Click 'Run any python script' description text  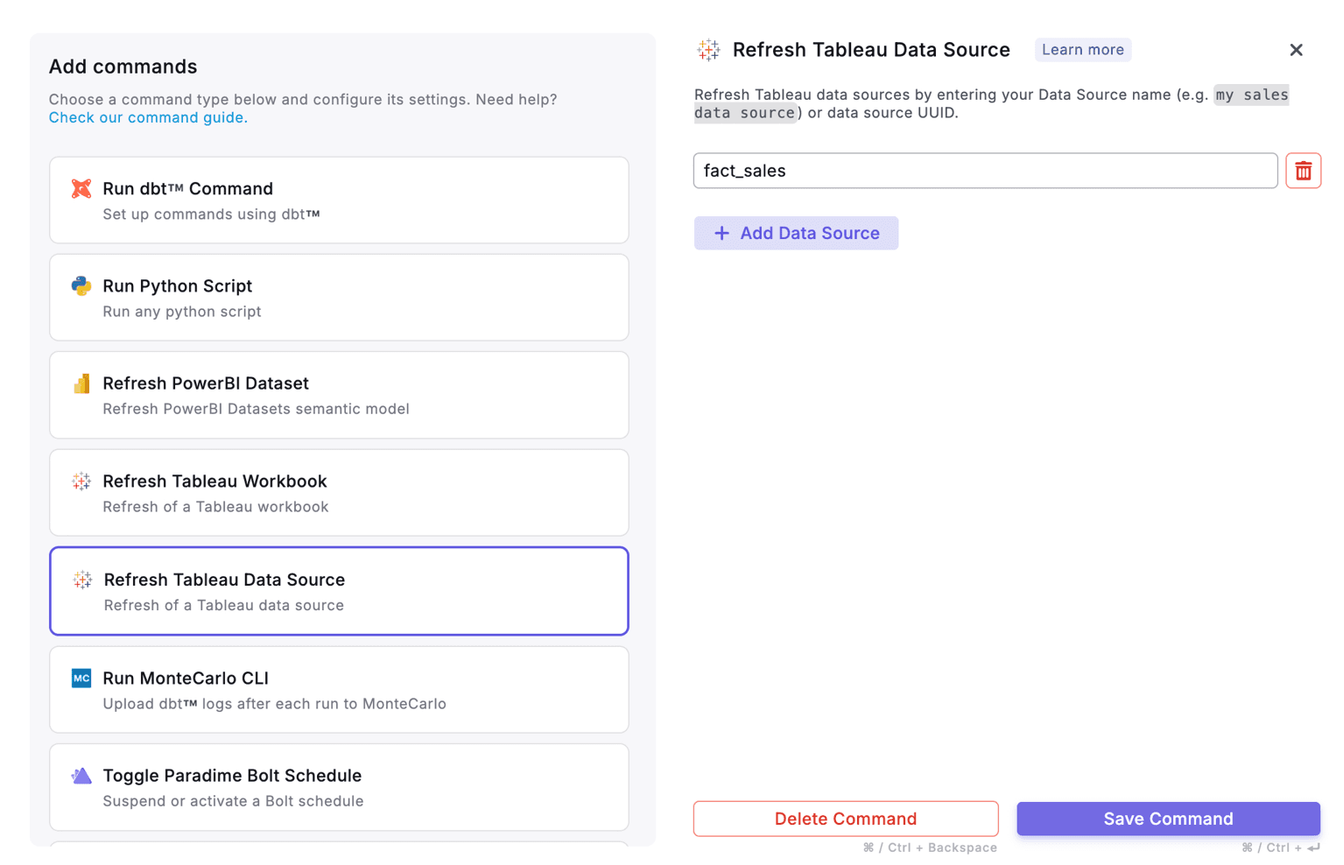[x=182, y=311]
